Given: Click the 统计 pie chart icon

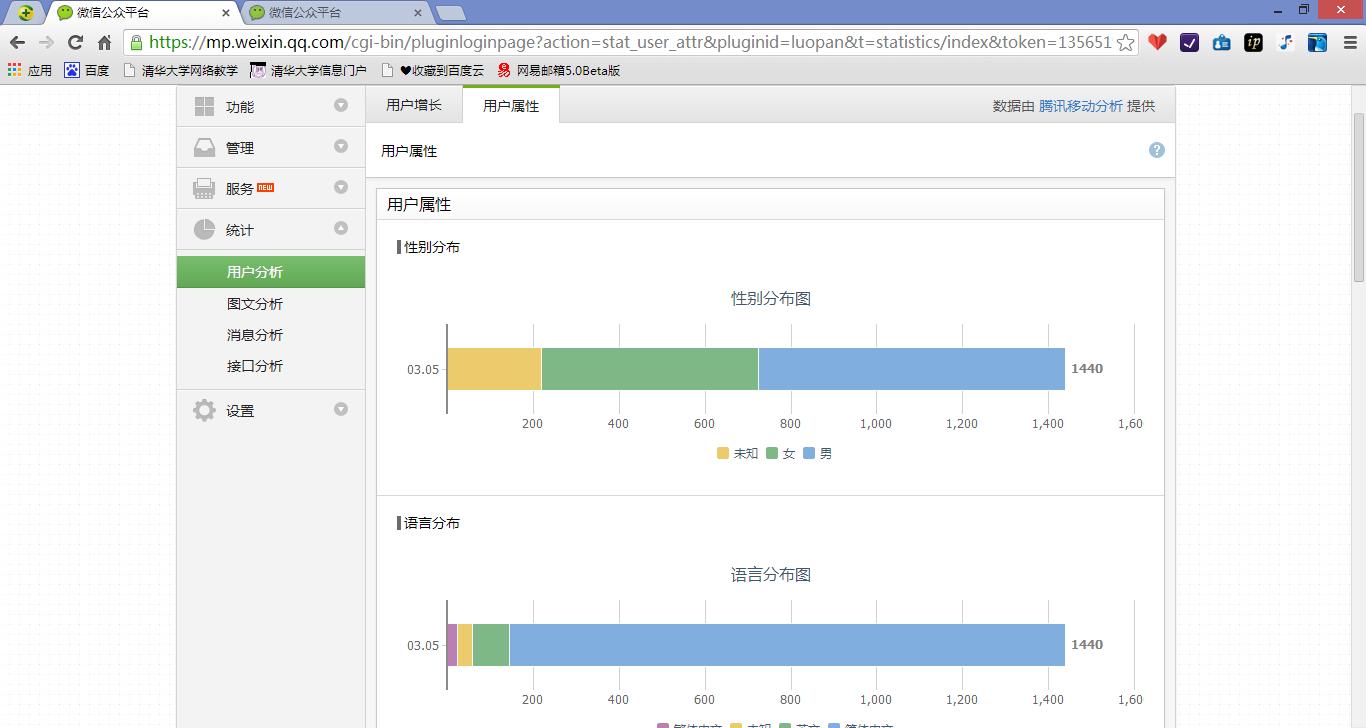Looking at the screenshot, I should [x=203, y=229].
